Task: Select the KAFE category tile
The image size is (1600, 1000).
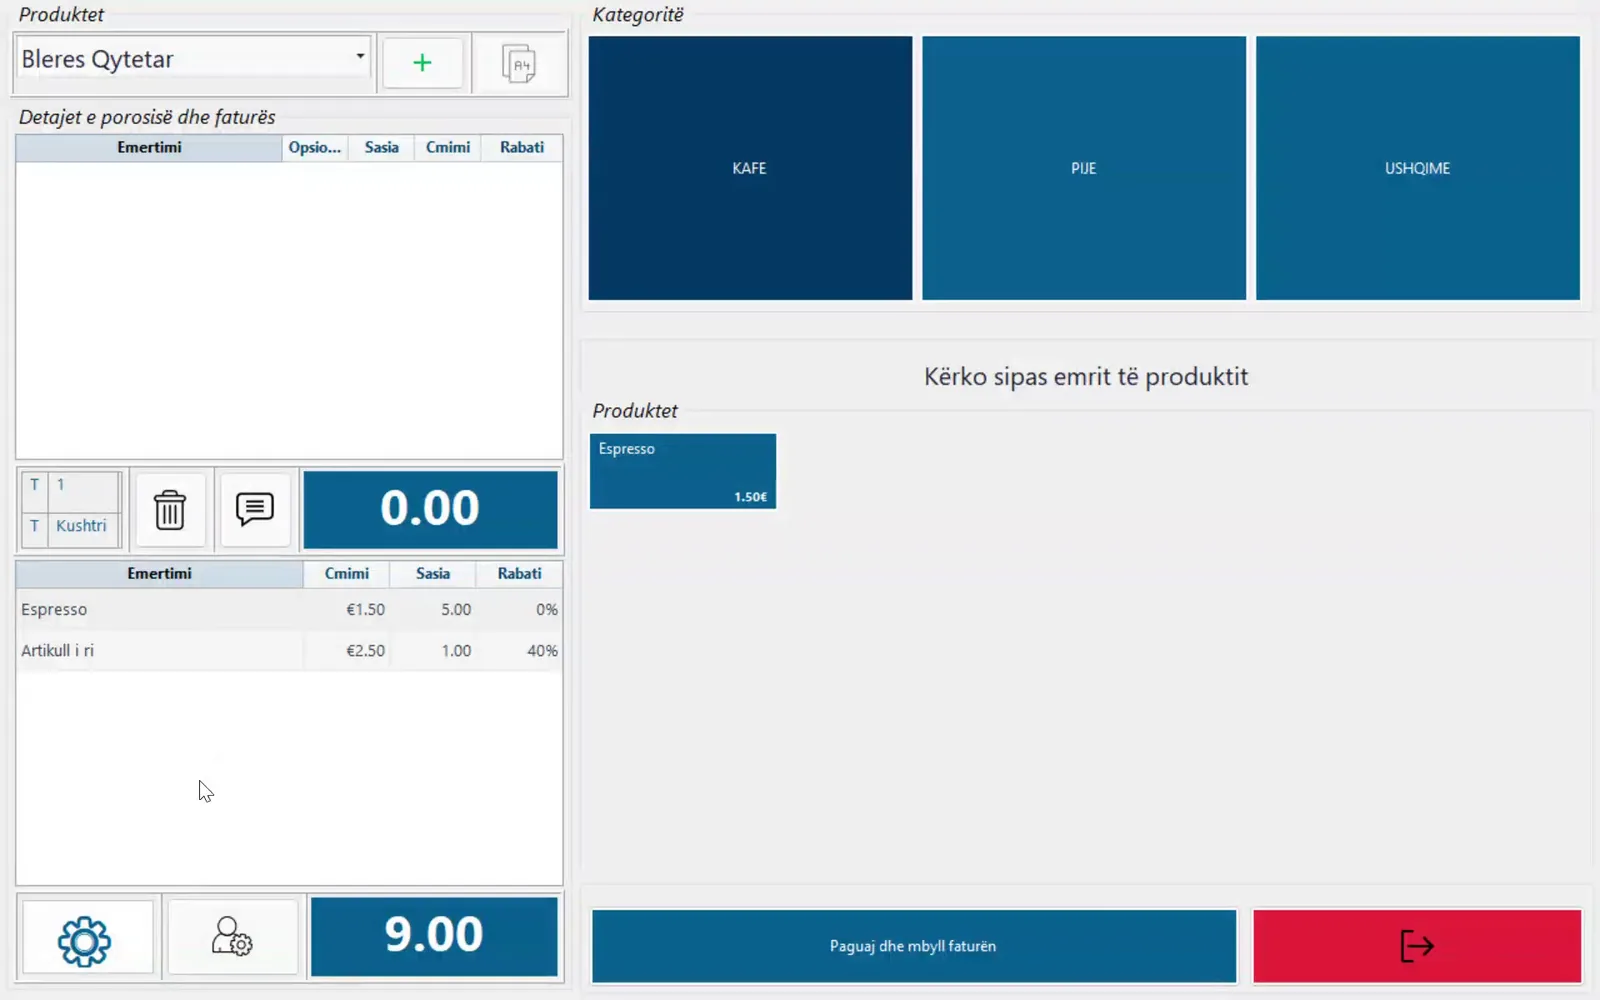Action: tap(750, 168)
